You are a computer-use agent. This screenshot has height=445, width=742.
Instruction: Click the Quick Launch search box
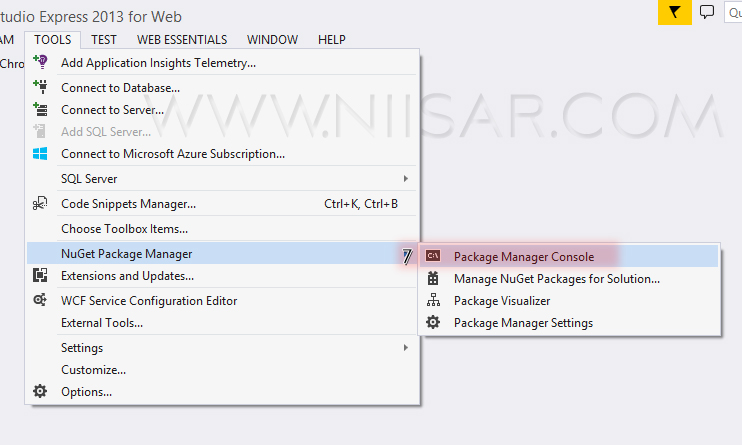[733, 12]
